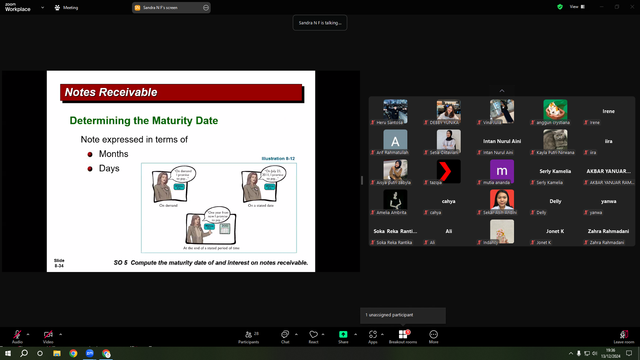Open File Explorer from taskbar
Image resolution: width=640 pixels, height=360 pixels.
point(57,353)
